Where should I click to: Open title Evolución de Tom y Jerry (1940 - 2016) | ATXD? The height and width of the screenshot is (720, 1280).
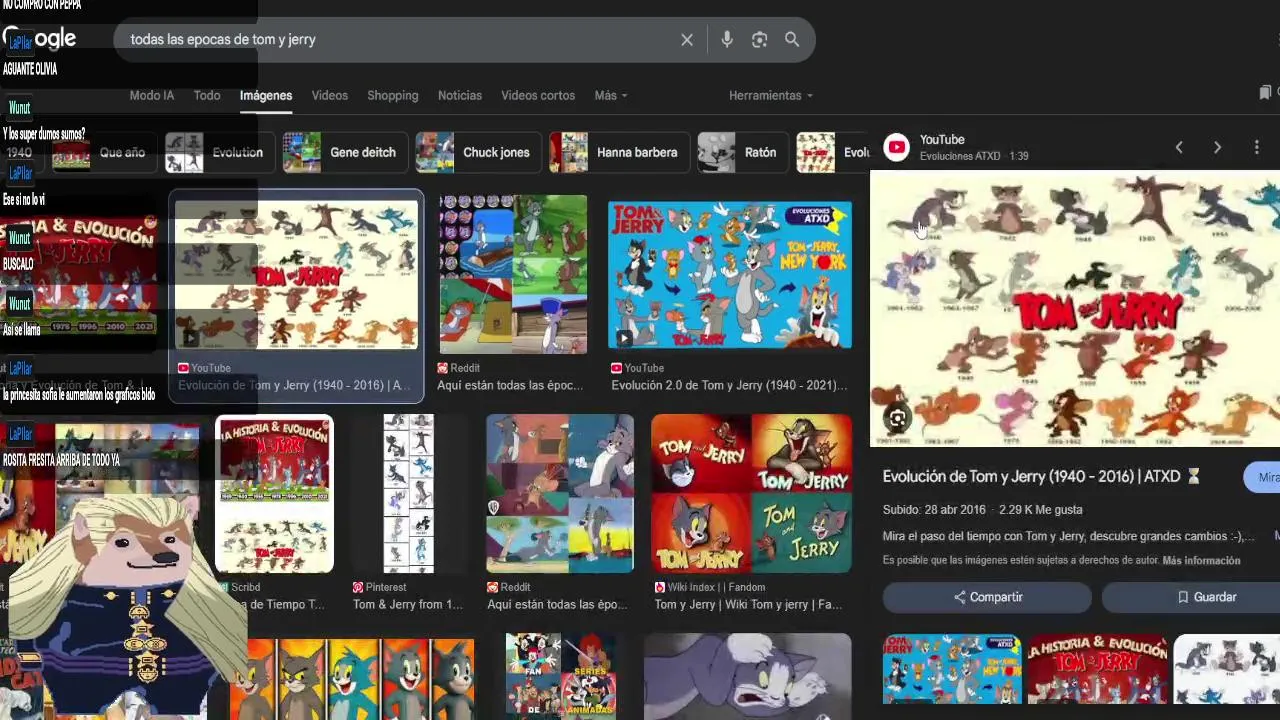tap(1041, 477)
